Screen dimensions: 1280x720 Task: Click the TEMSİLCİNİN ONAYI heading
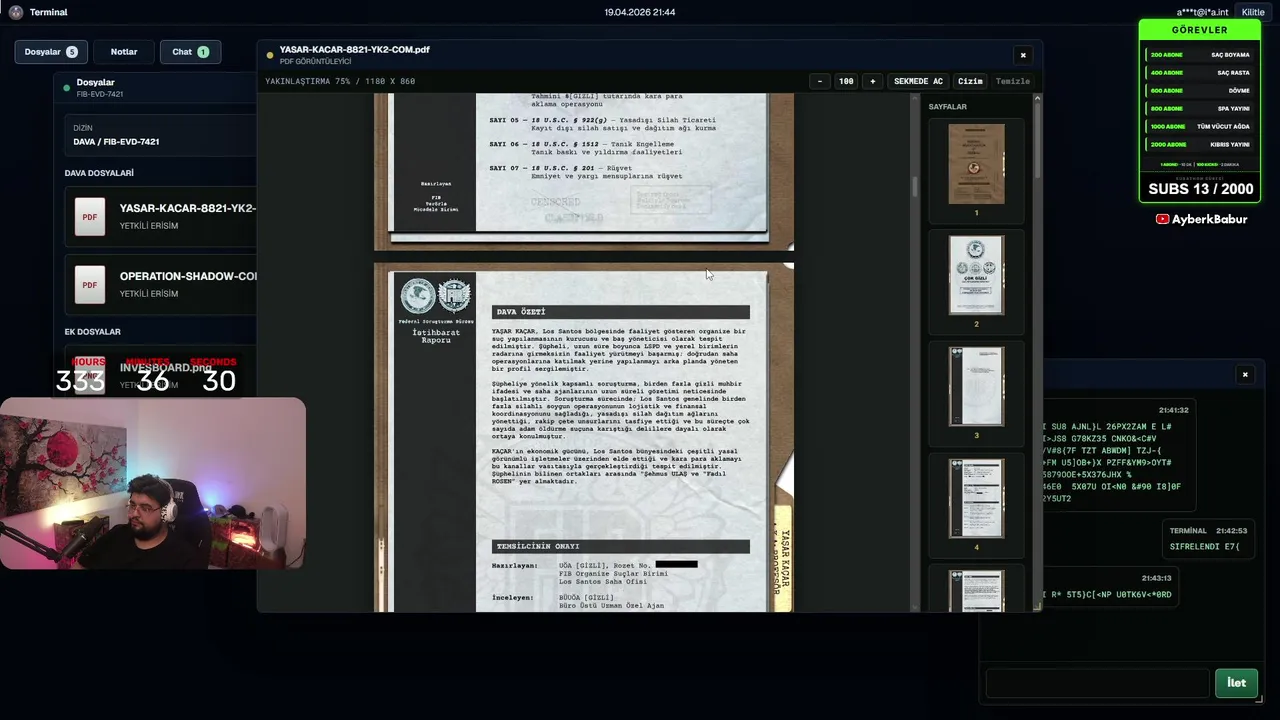[x=621, y=547]
